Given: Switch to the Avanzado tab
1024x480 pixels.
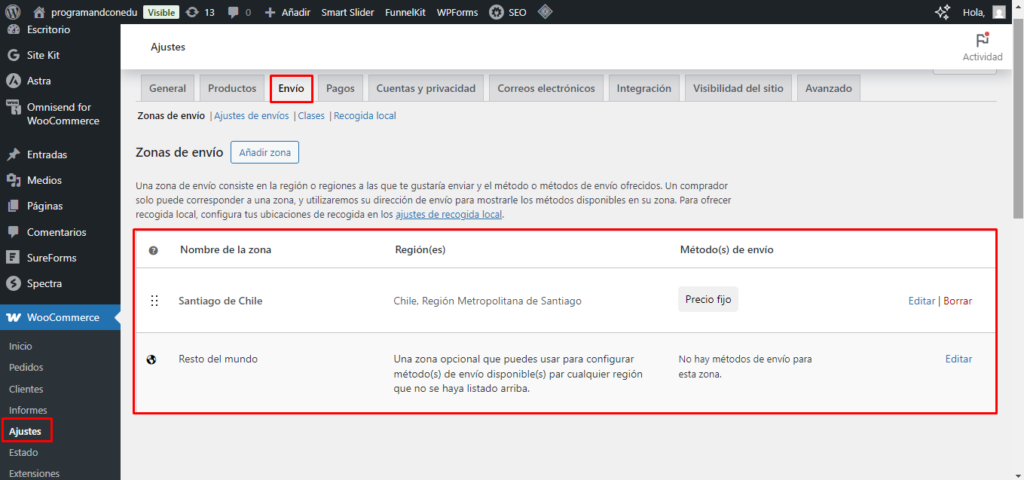Looking at the screenshot, I should tap(829, 88).
